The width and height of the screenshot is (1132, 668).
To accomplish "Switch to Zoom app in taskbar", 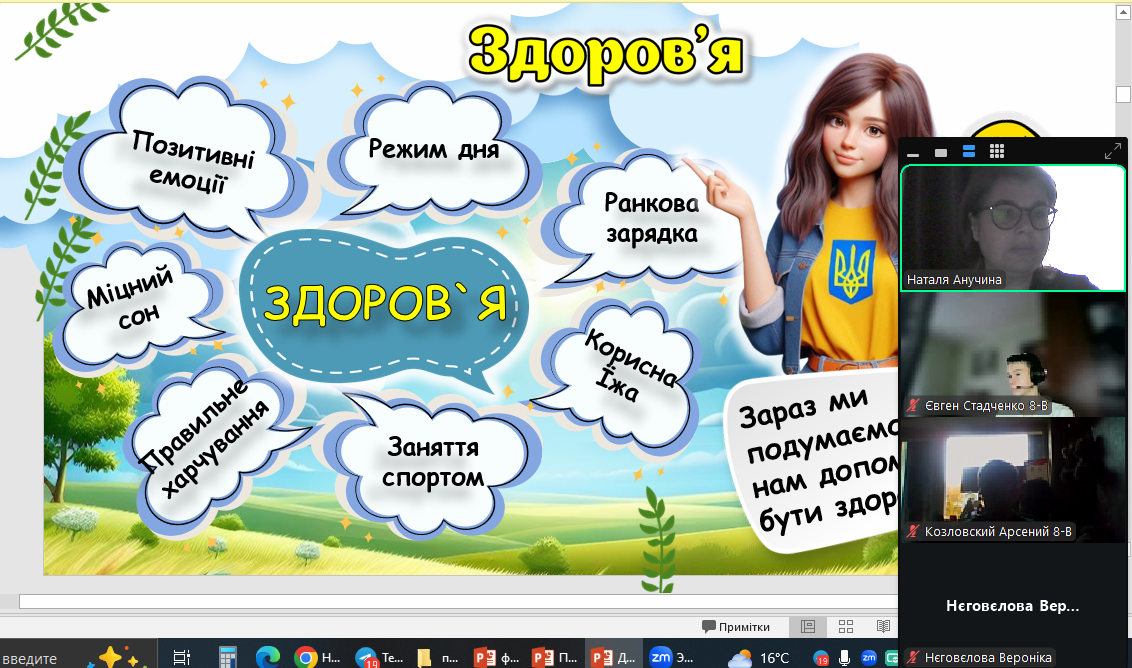I will pos(670,657).
